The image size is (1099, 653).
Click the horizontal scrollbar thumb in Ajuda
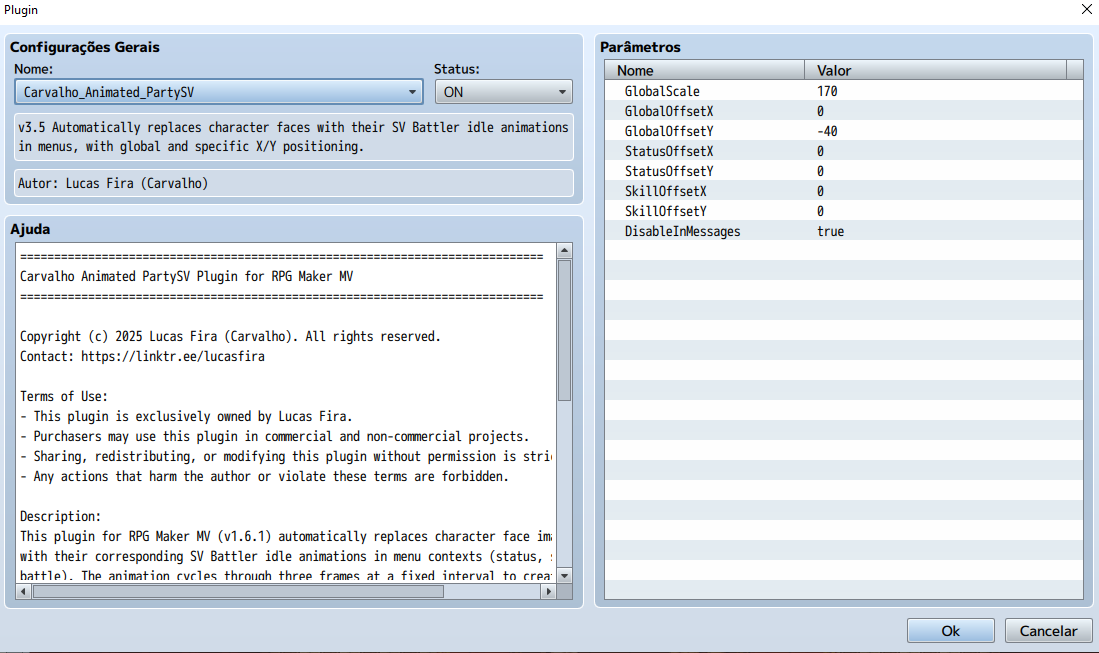pos(238,591)
